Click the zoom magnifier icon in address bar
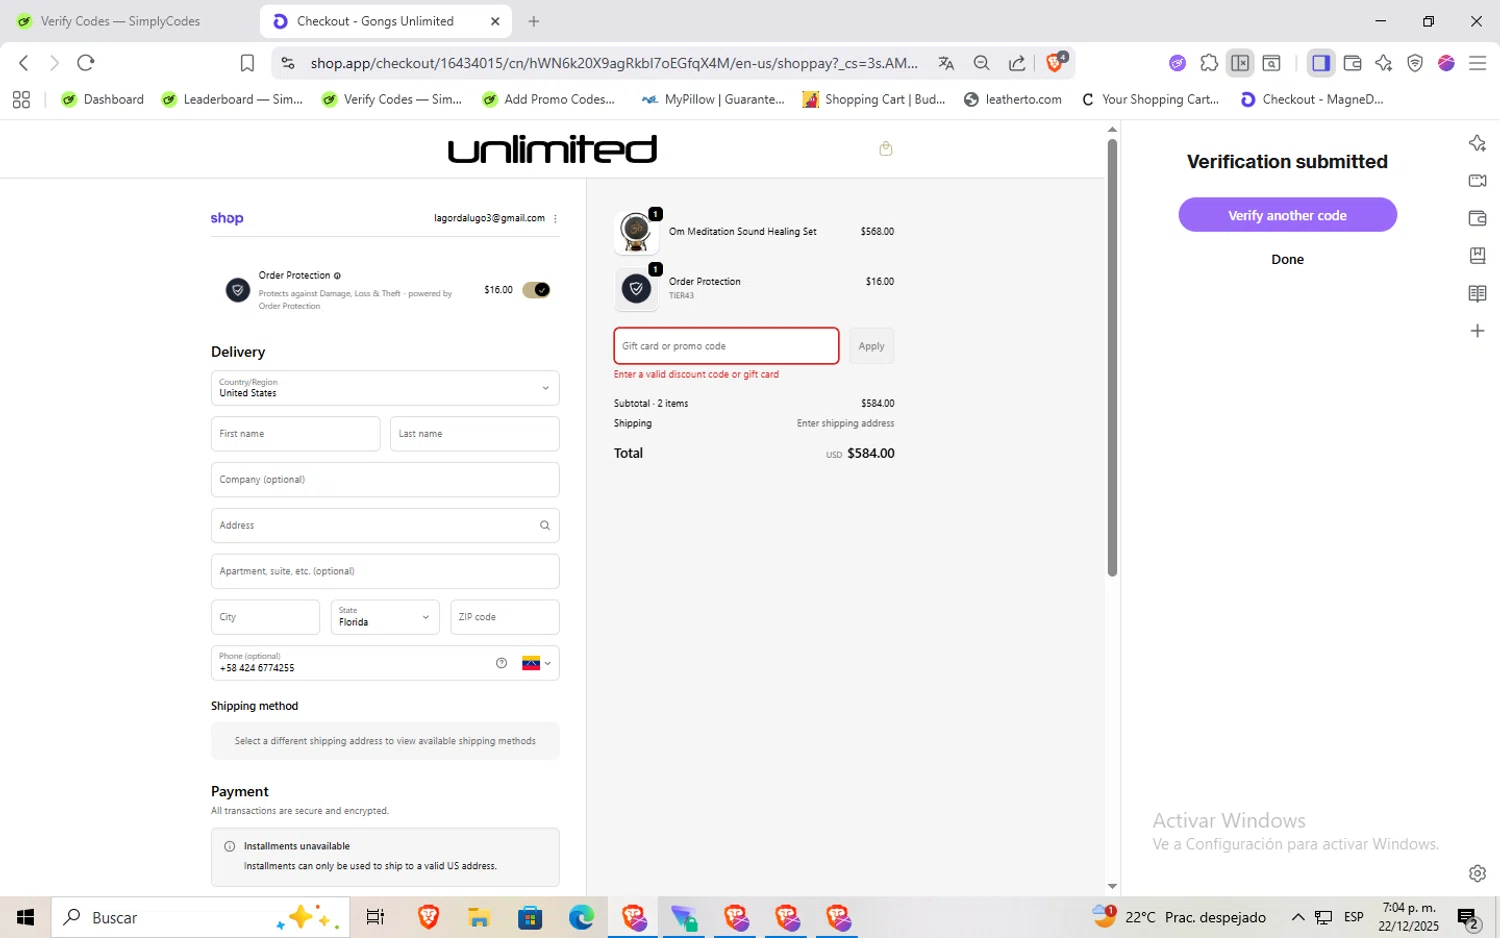 pos(982,63)
